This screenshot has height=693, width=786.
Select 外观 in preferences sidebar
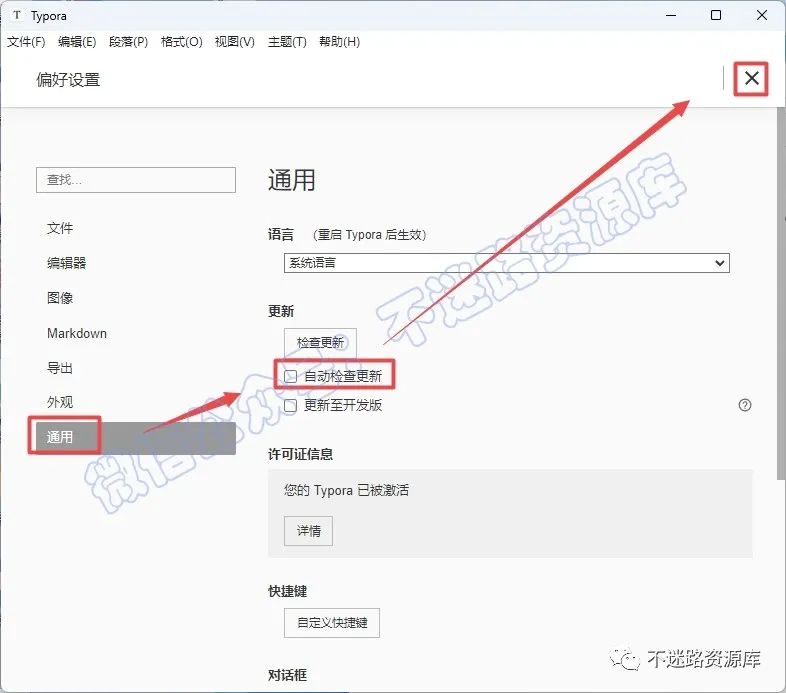[136, 403]
